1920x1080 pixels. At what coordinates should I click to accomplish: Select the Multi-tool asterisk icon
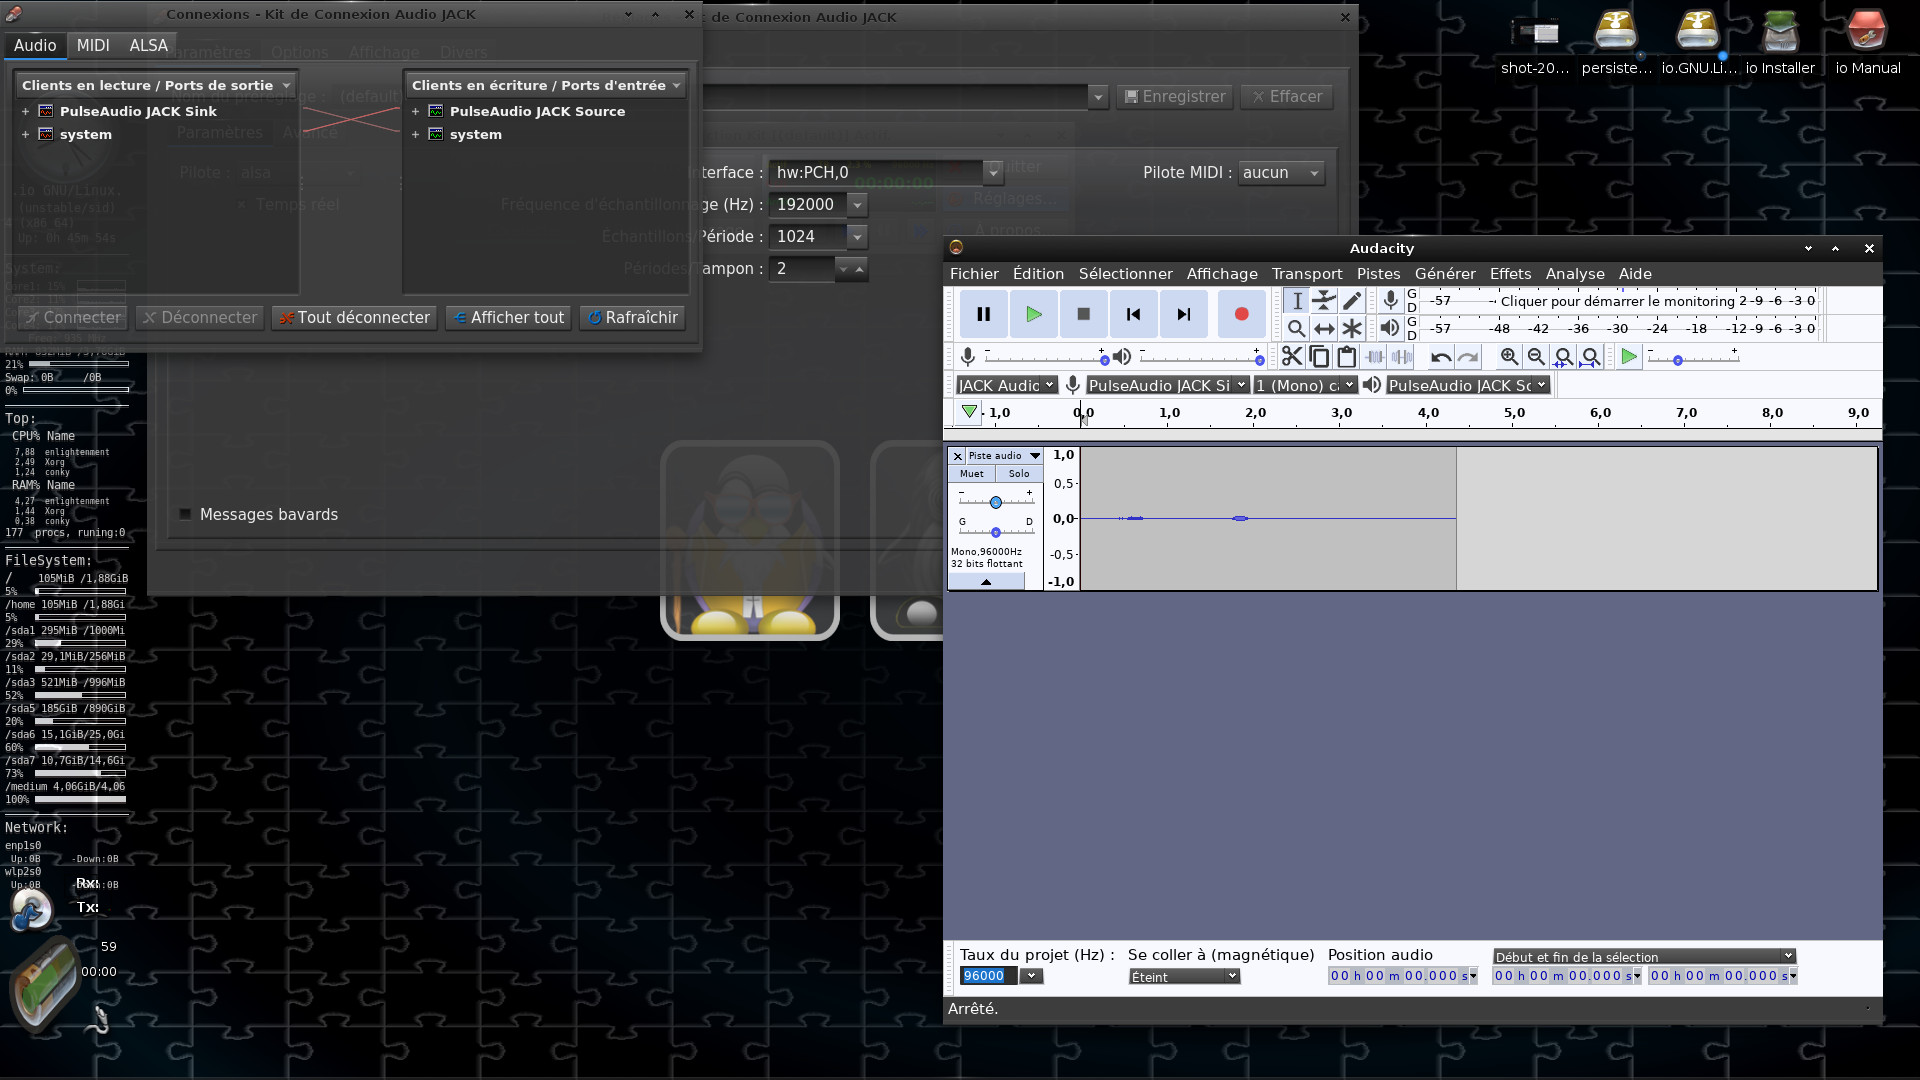click(1352, 328)
